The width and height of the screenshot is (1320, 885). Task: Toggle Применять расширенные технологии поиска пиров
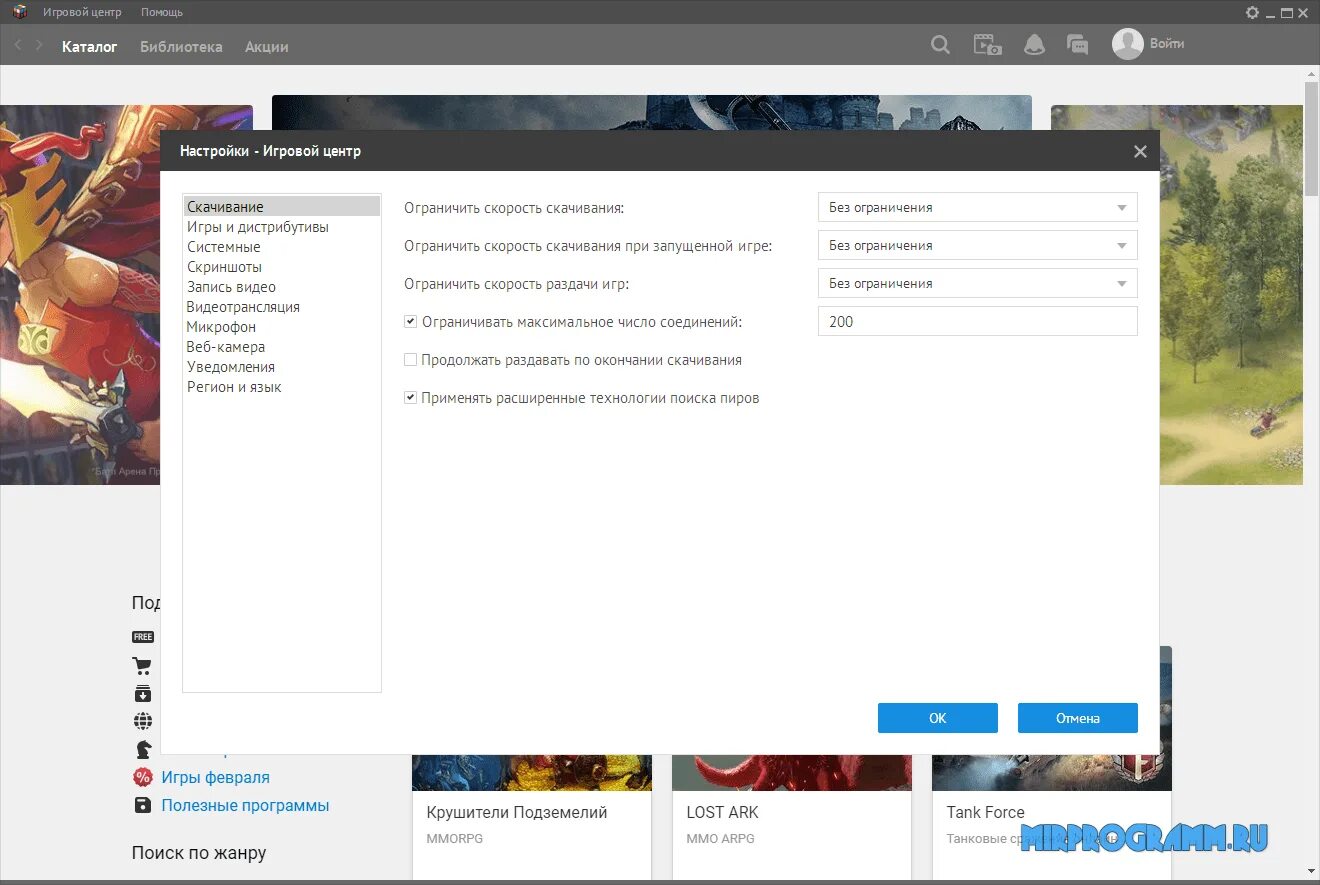pos(410,398)
